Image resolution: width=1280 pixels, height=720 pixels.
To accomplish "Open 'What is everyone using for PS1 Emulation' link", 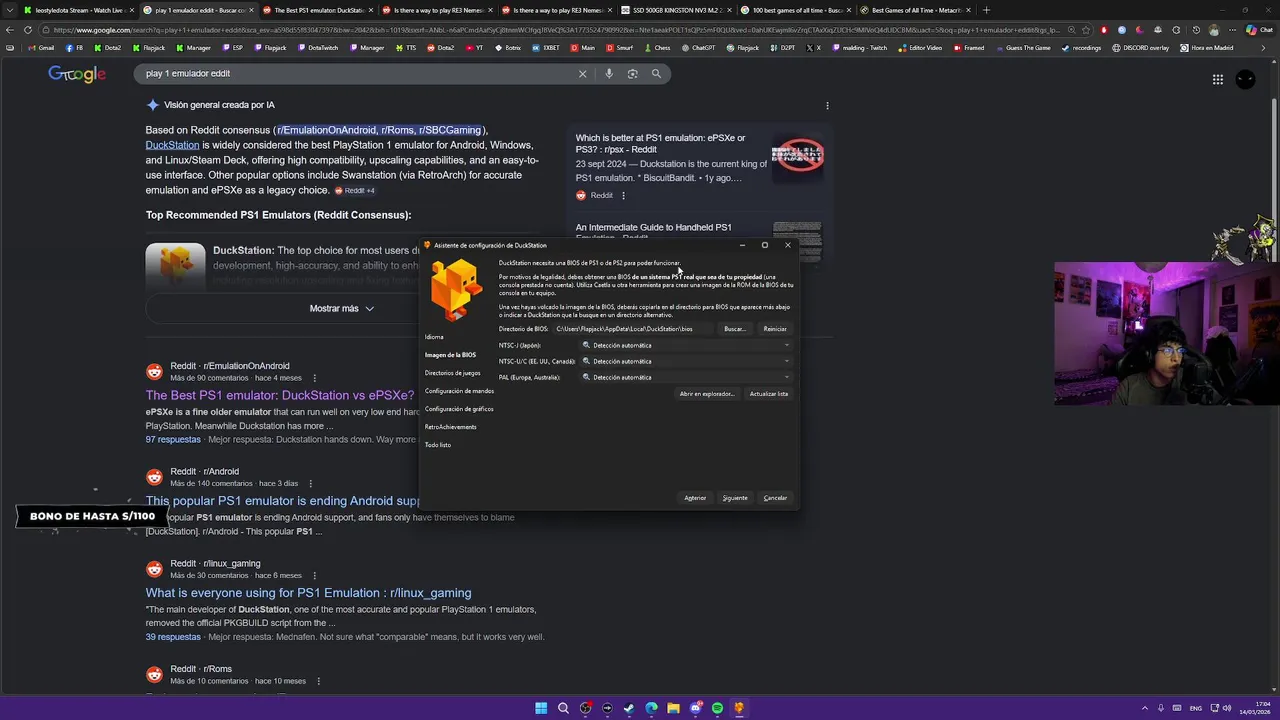I will (308, 593).
